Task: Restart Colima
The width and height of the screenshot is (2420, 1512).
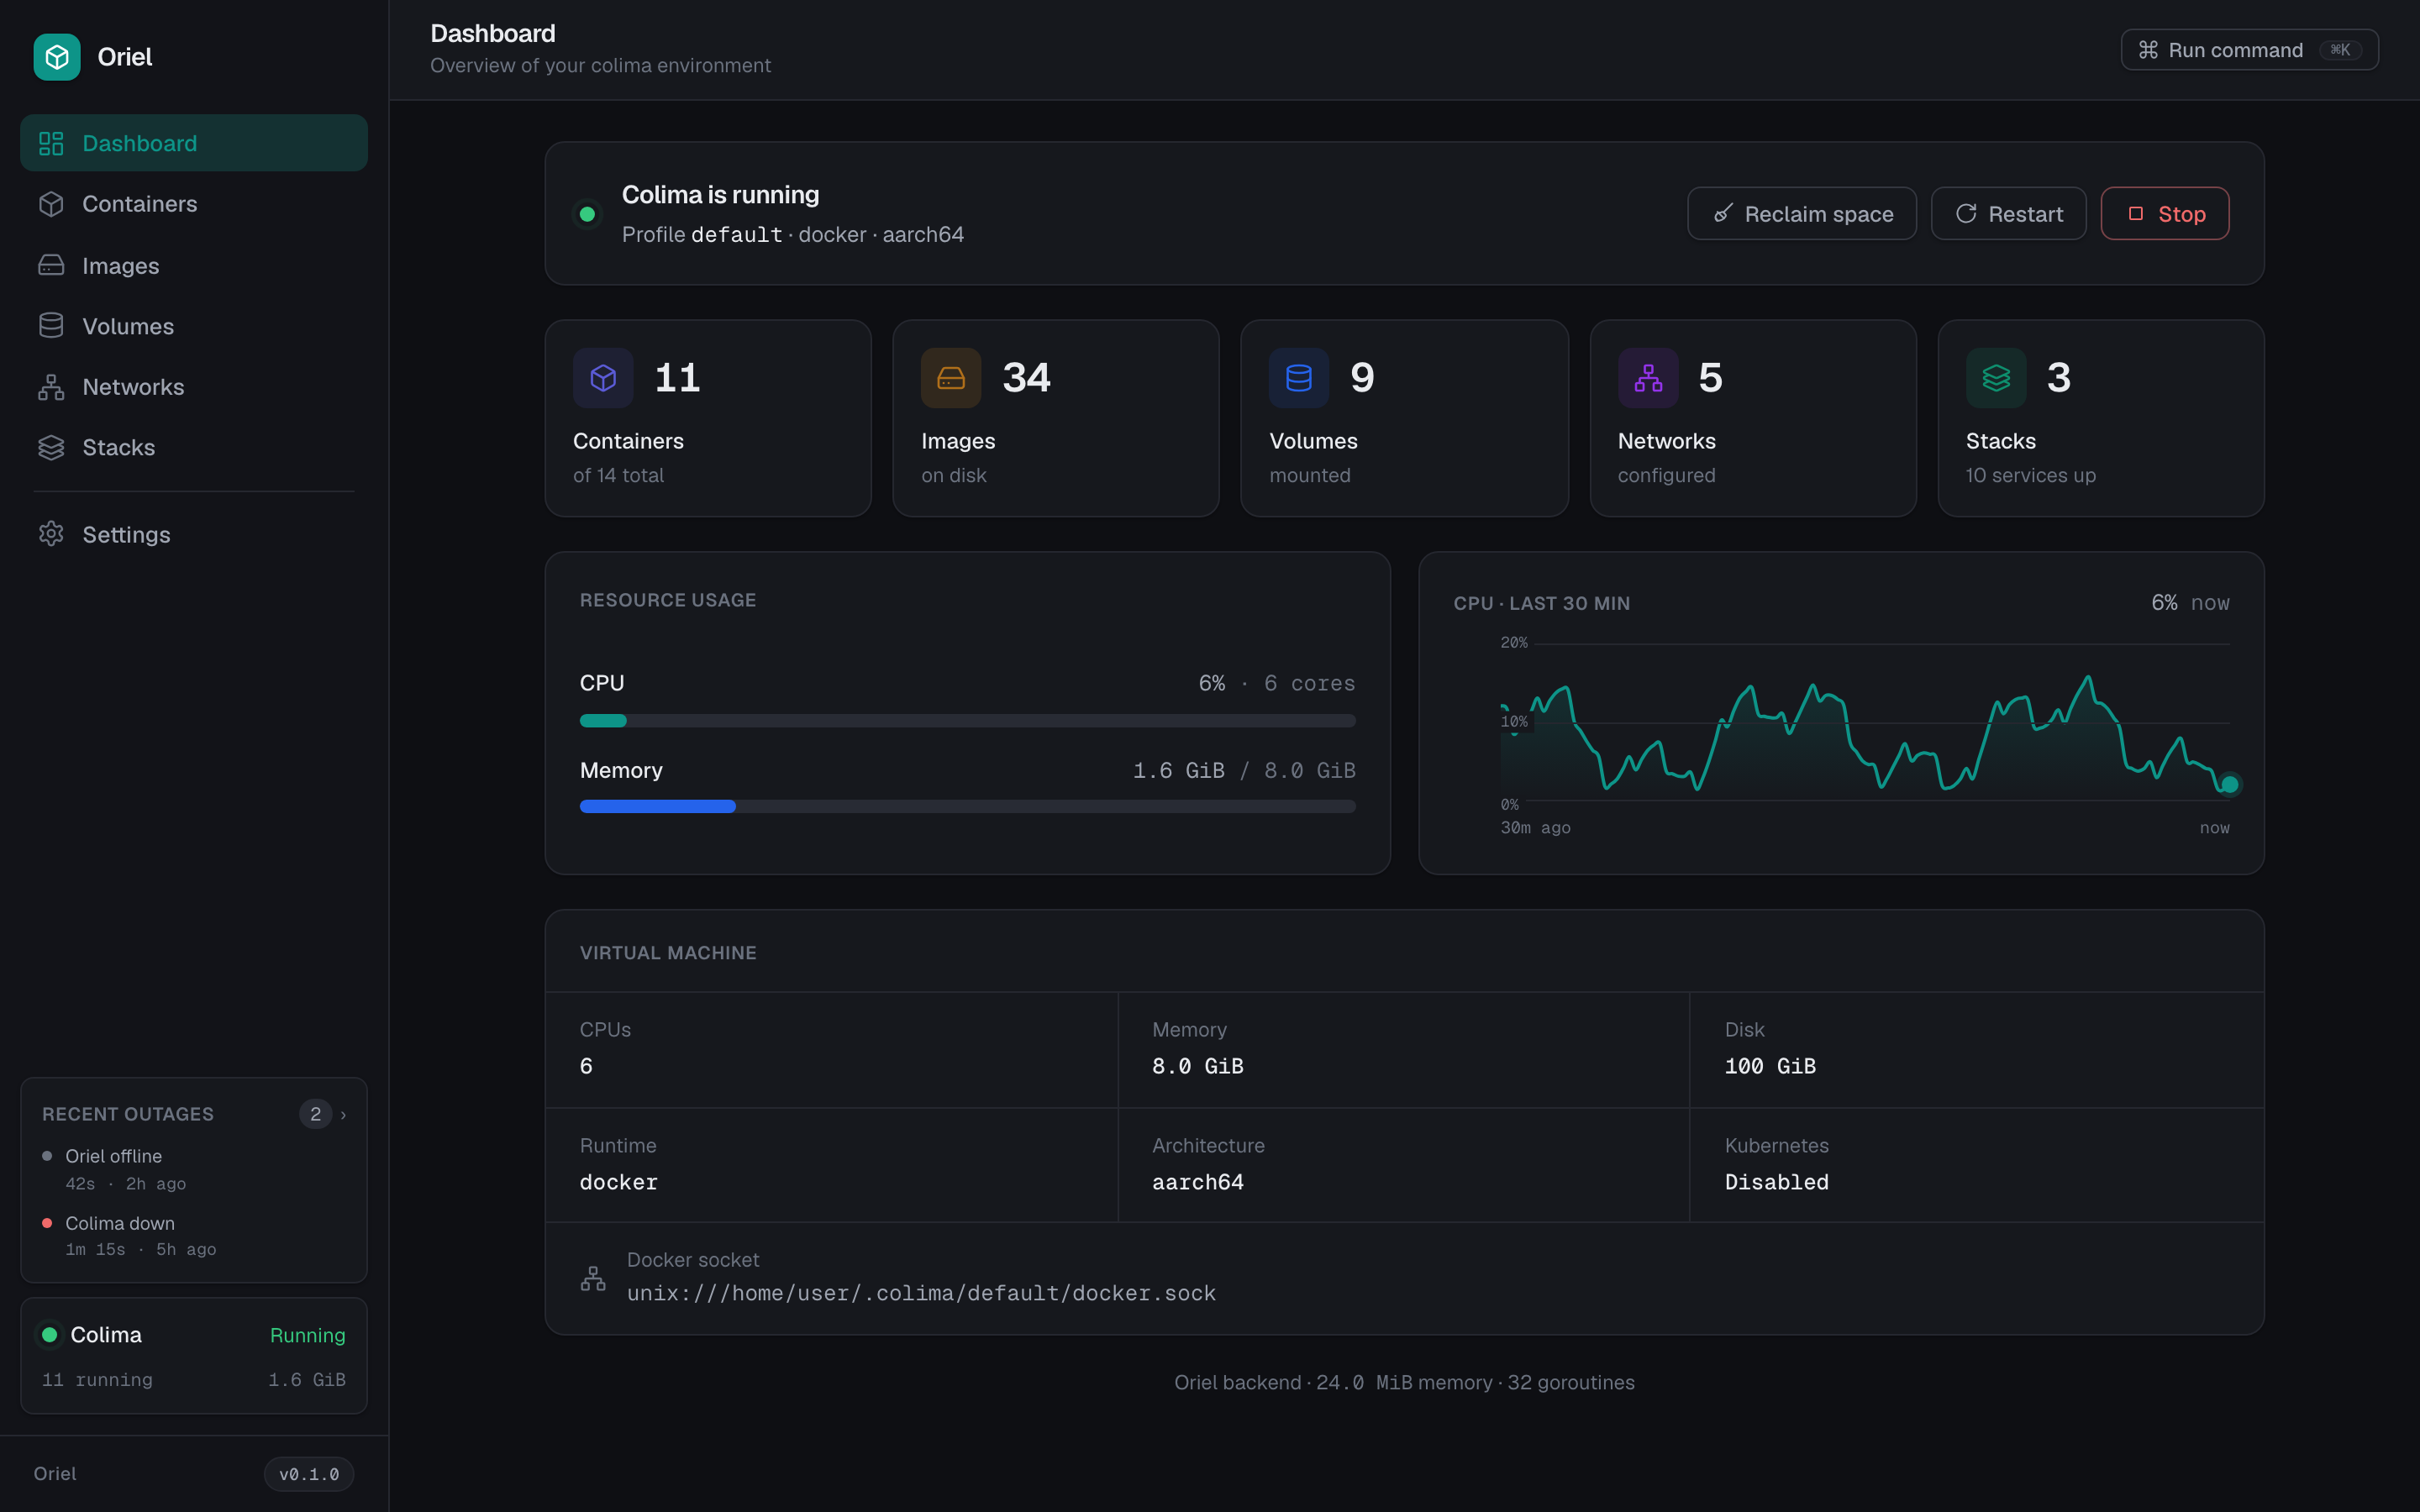Action: [2008, 213]
